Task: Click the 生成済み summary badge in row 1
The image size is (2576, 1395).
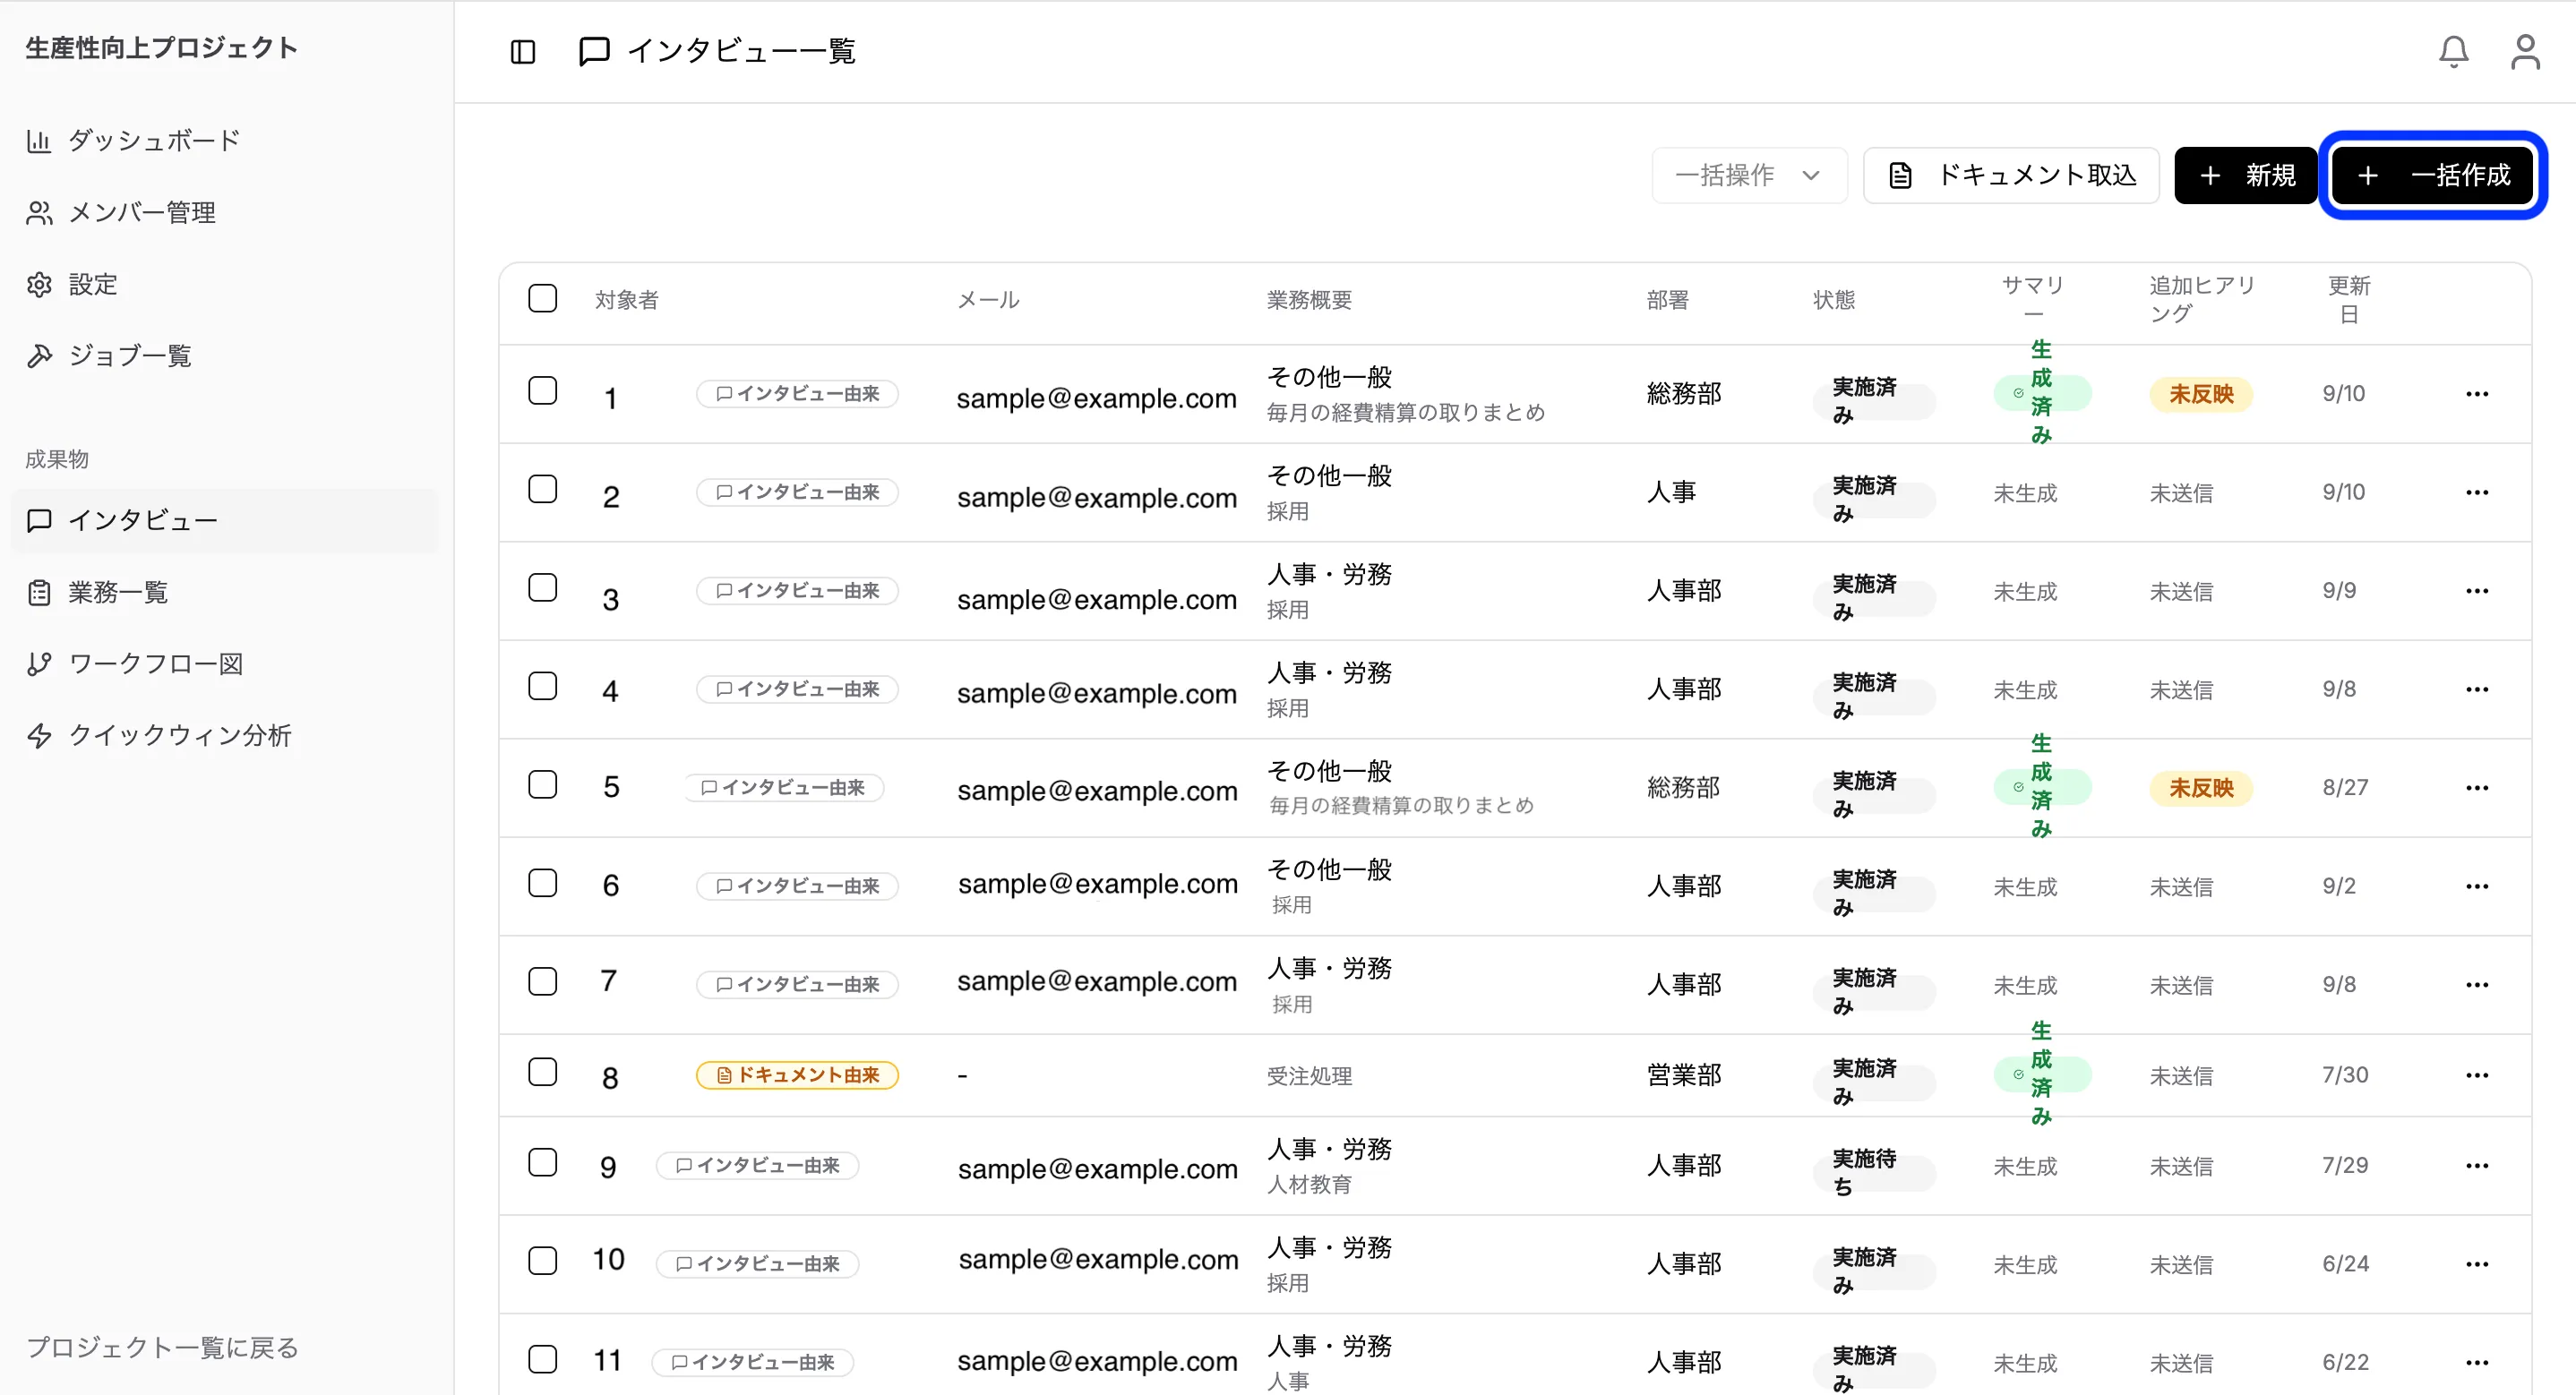Action: tap(2041, 393)
